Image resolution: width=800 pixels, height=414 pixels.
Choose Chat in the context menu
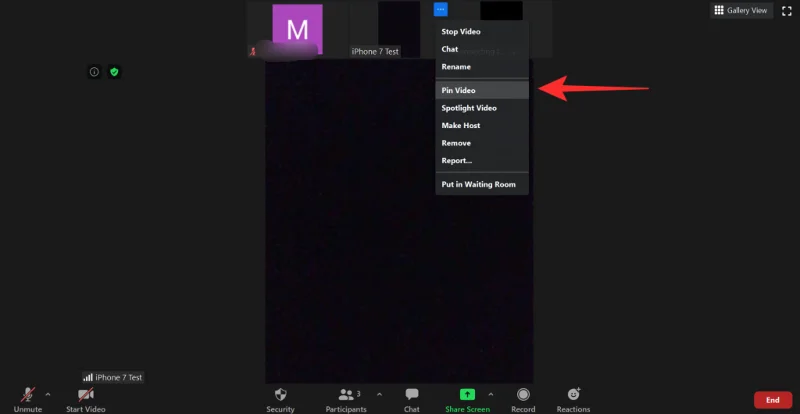[x=482, y=49]
